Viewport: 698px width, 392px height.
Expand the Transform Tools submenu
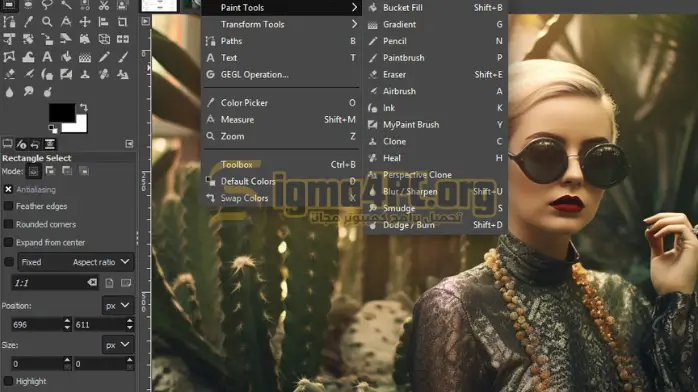point(281,24)
